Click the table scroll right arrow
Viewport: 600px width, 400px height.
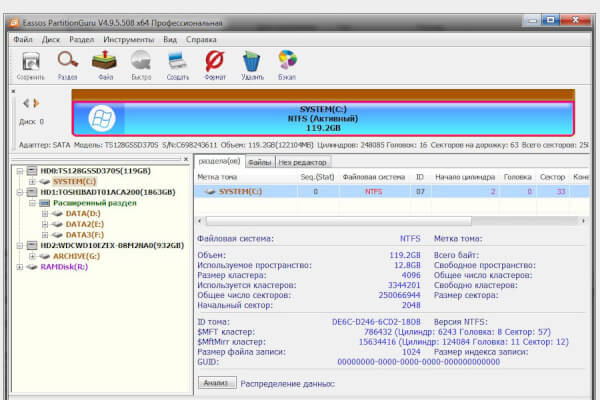pos(583,221)
